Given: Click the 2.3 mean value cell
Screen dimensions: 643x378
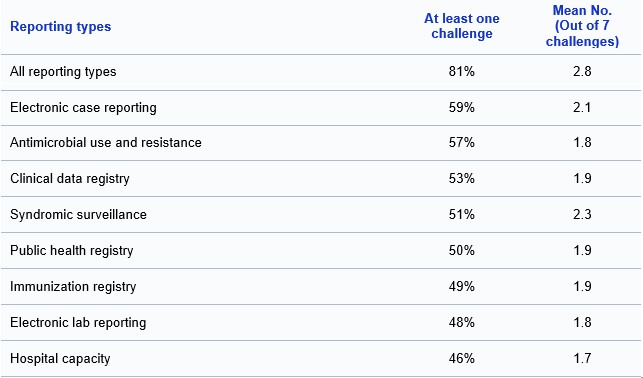Looking at the screenshot, I should (582, 214).
